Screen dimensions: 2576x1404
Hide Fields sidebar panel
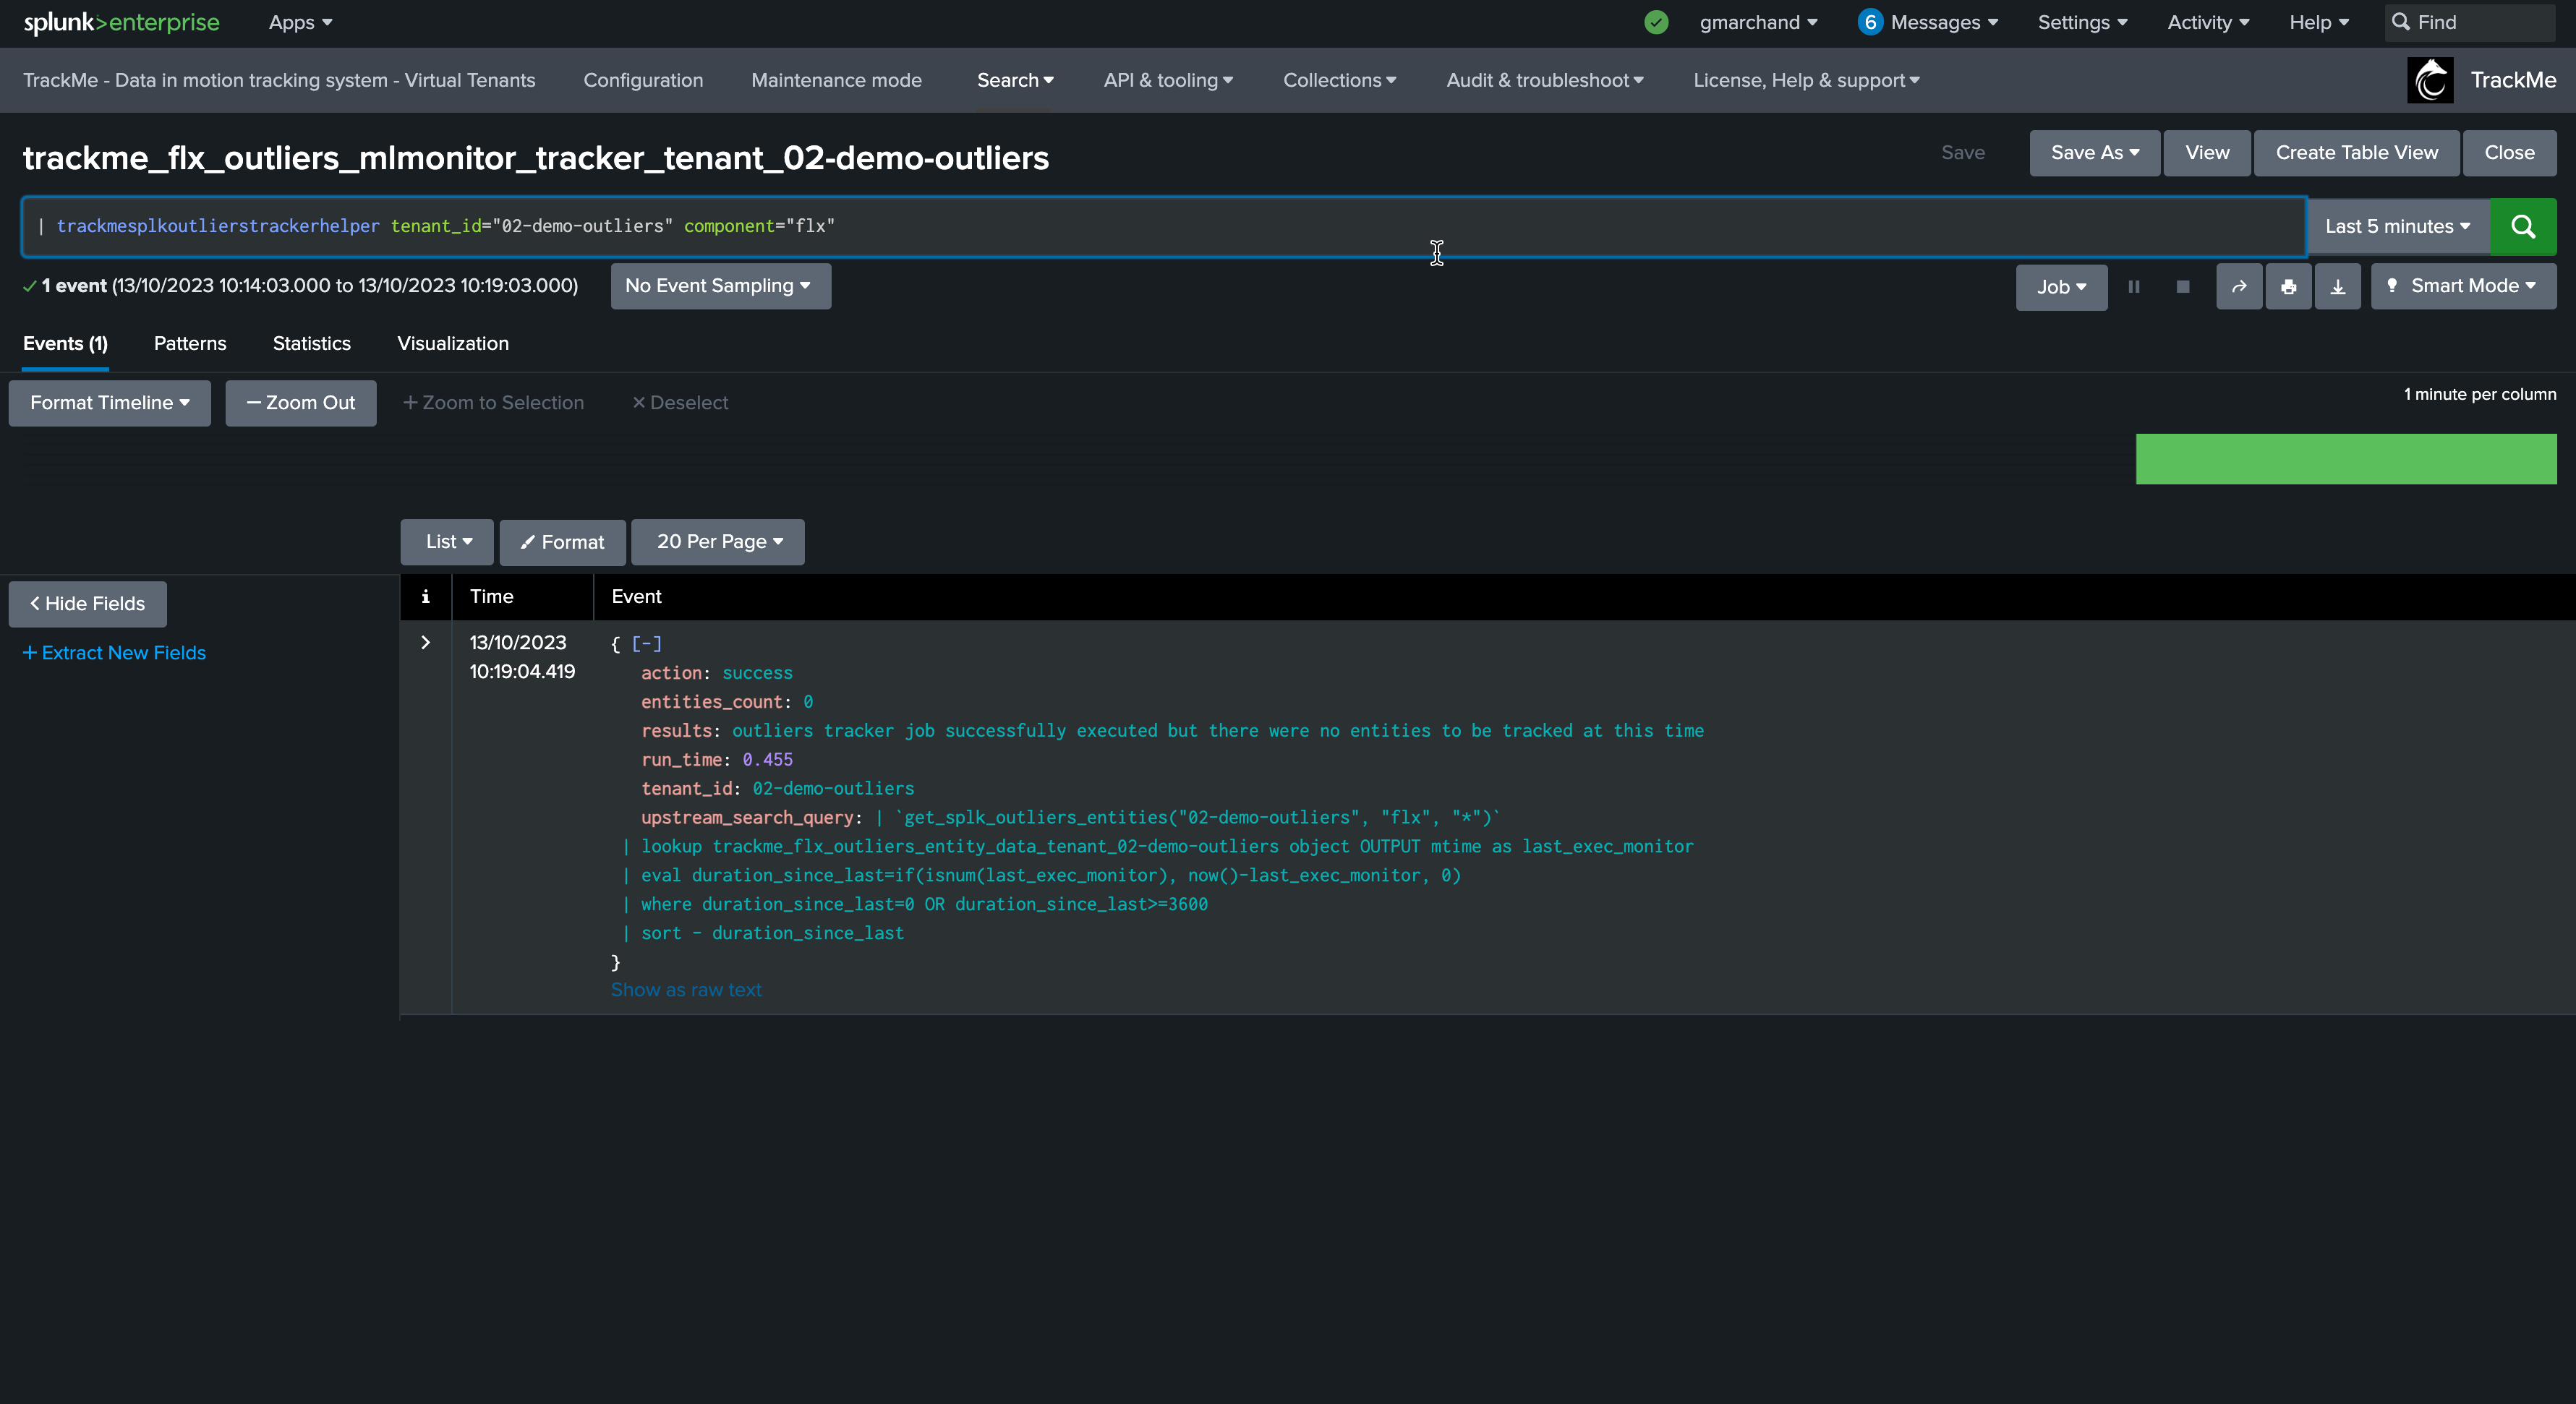pyautogui.click(x=87, y=604)
